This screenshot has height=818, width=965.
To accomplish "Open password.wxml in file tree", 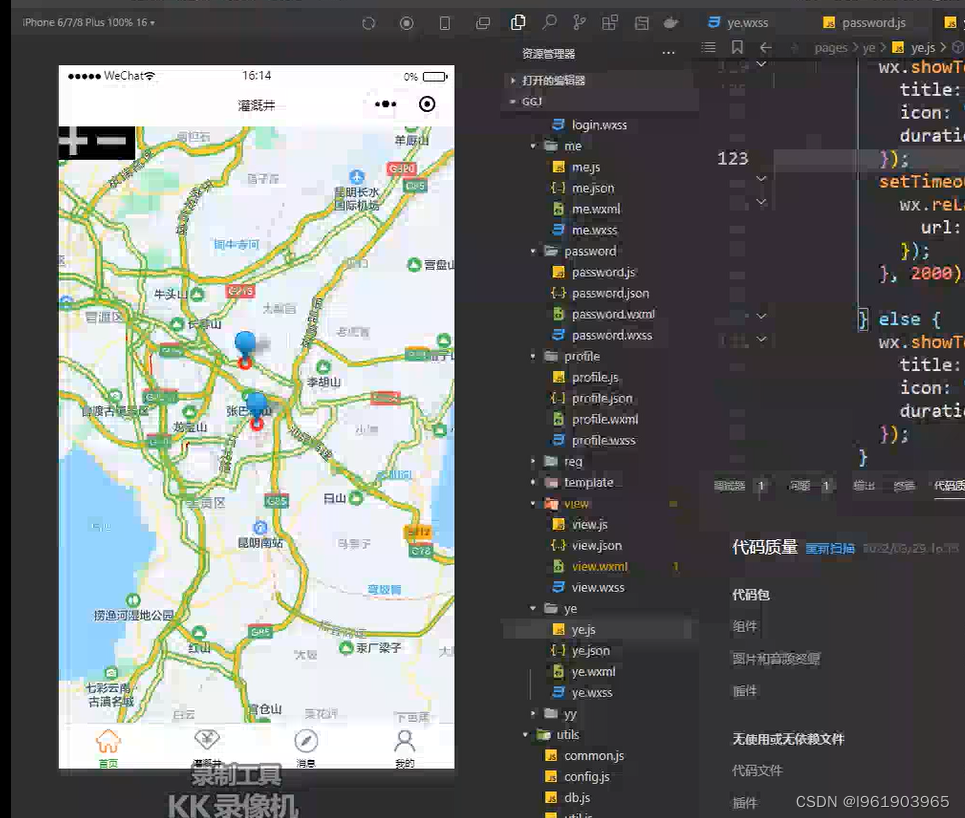I will tap(613, 315).
